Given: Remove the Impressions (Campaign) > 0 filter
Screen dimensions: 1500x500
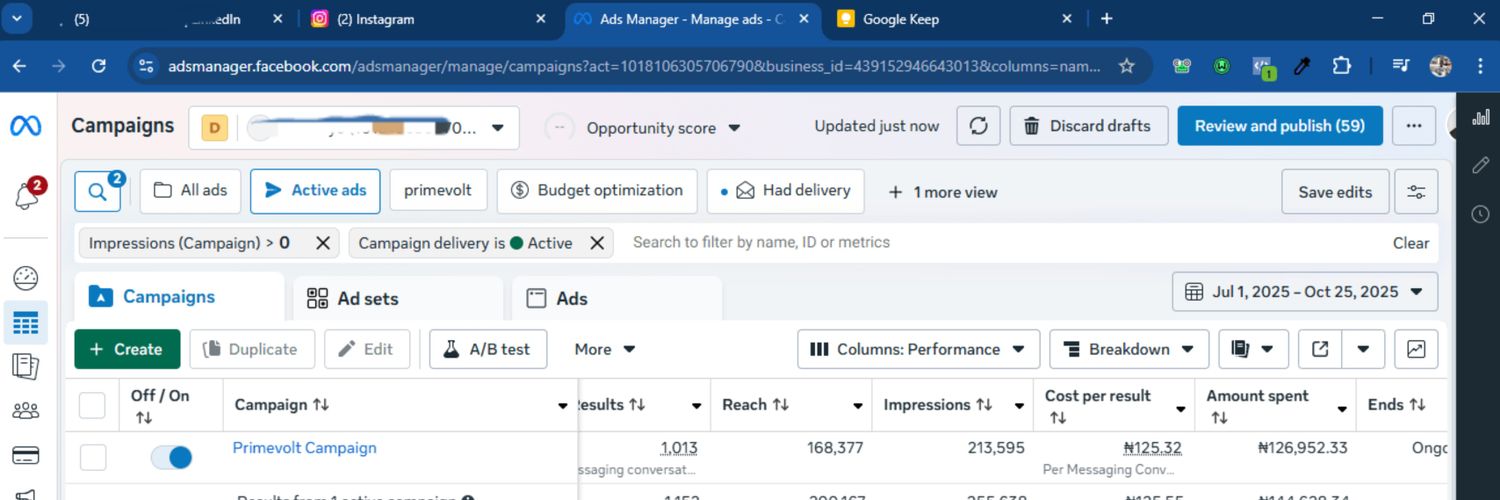Looking at the screenshot, I should [x=322, y=243].
